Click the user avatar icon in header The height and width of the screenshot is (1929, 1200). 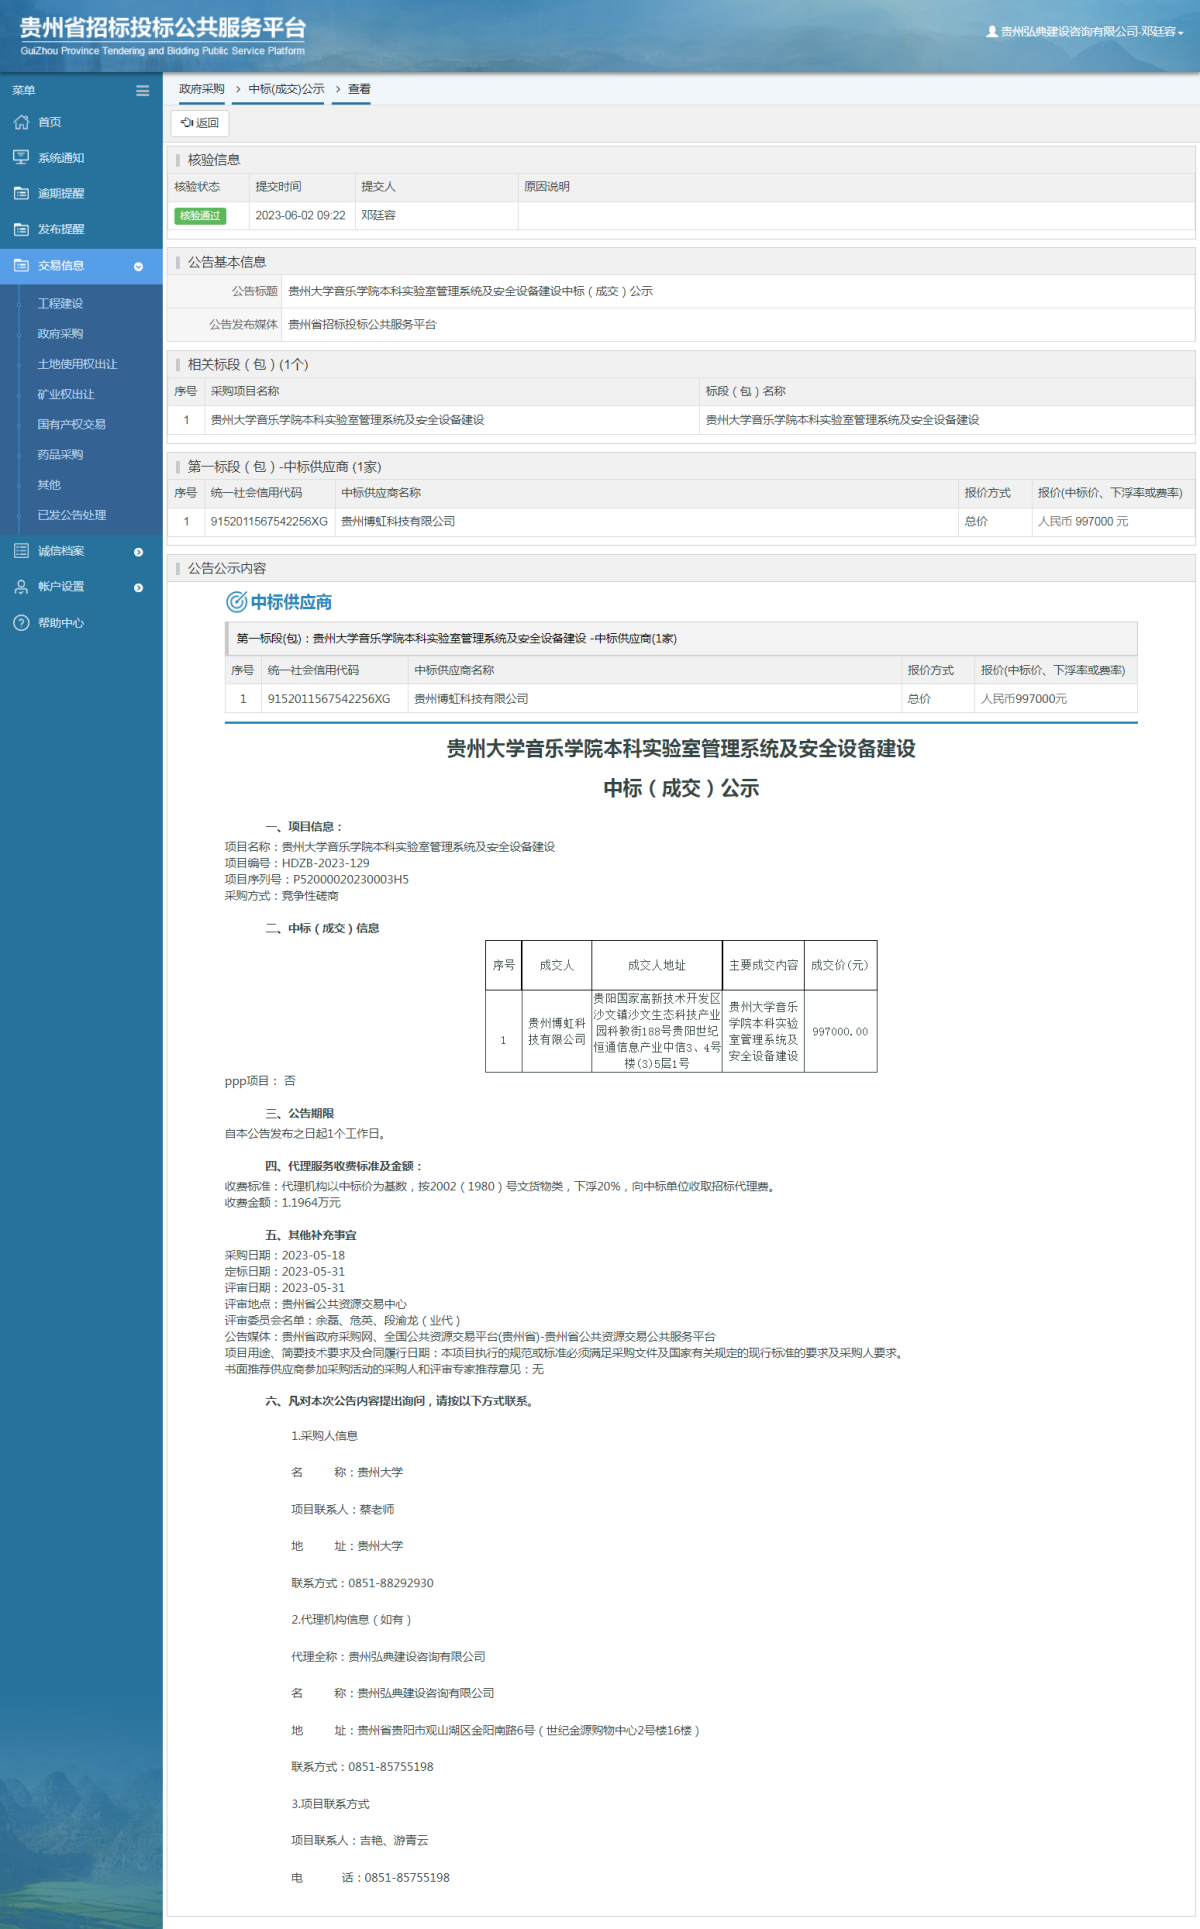click(x=992, y=32)
